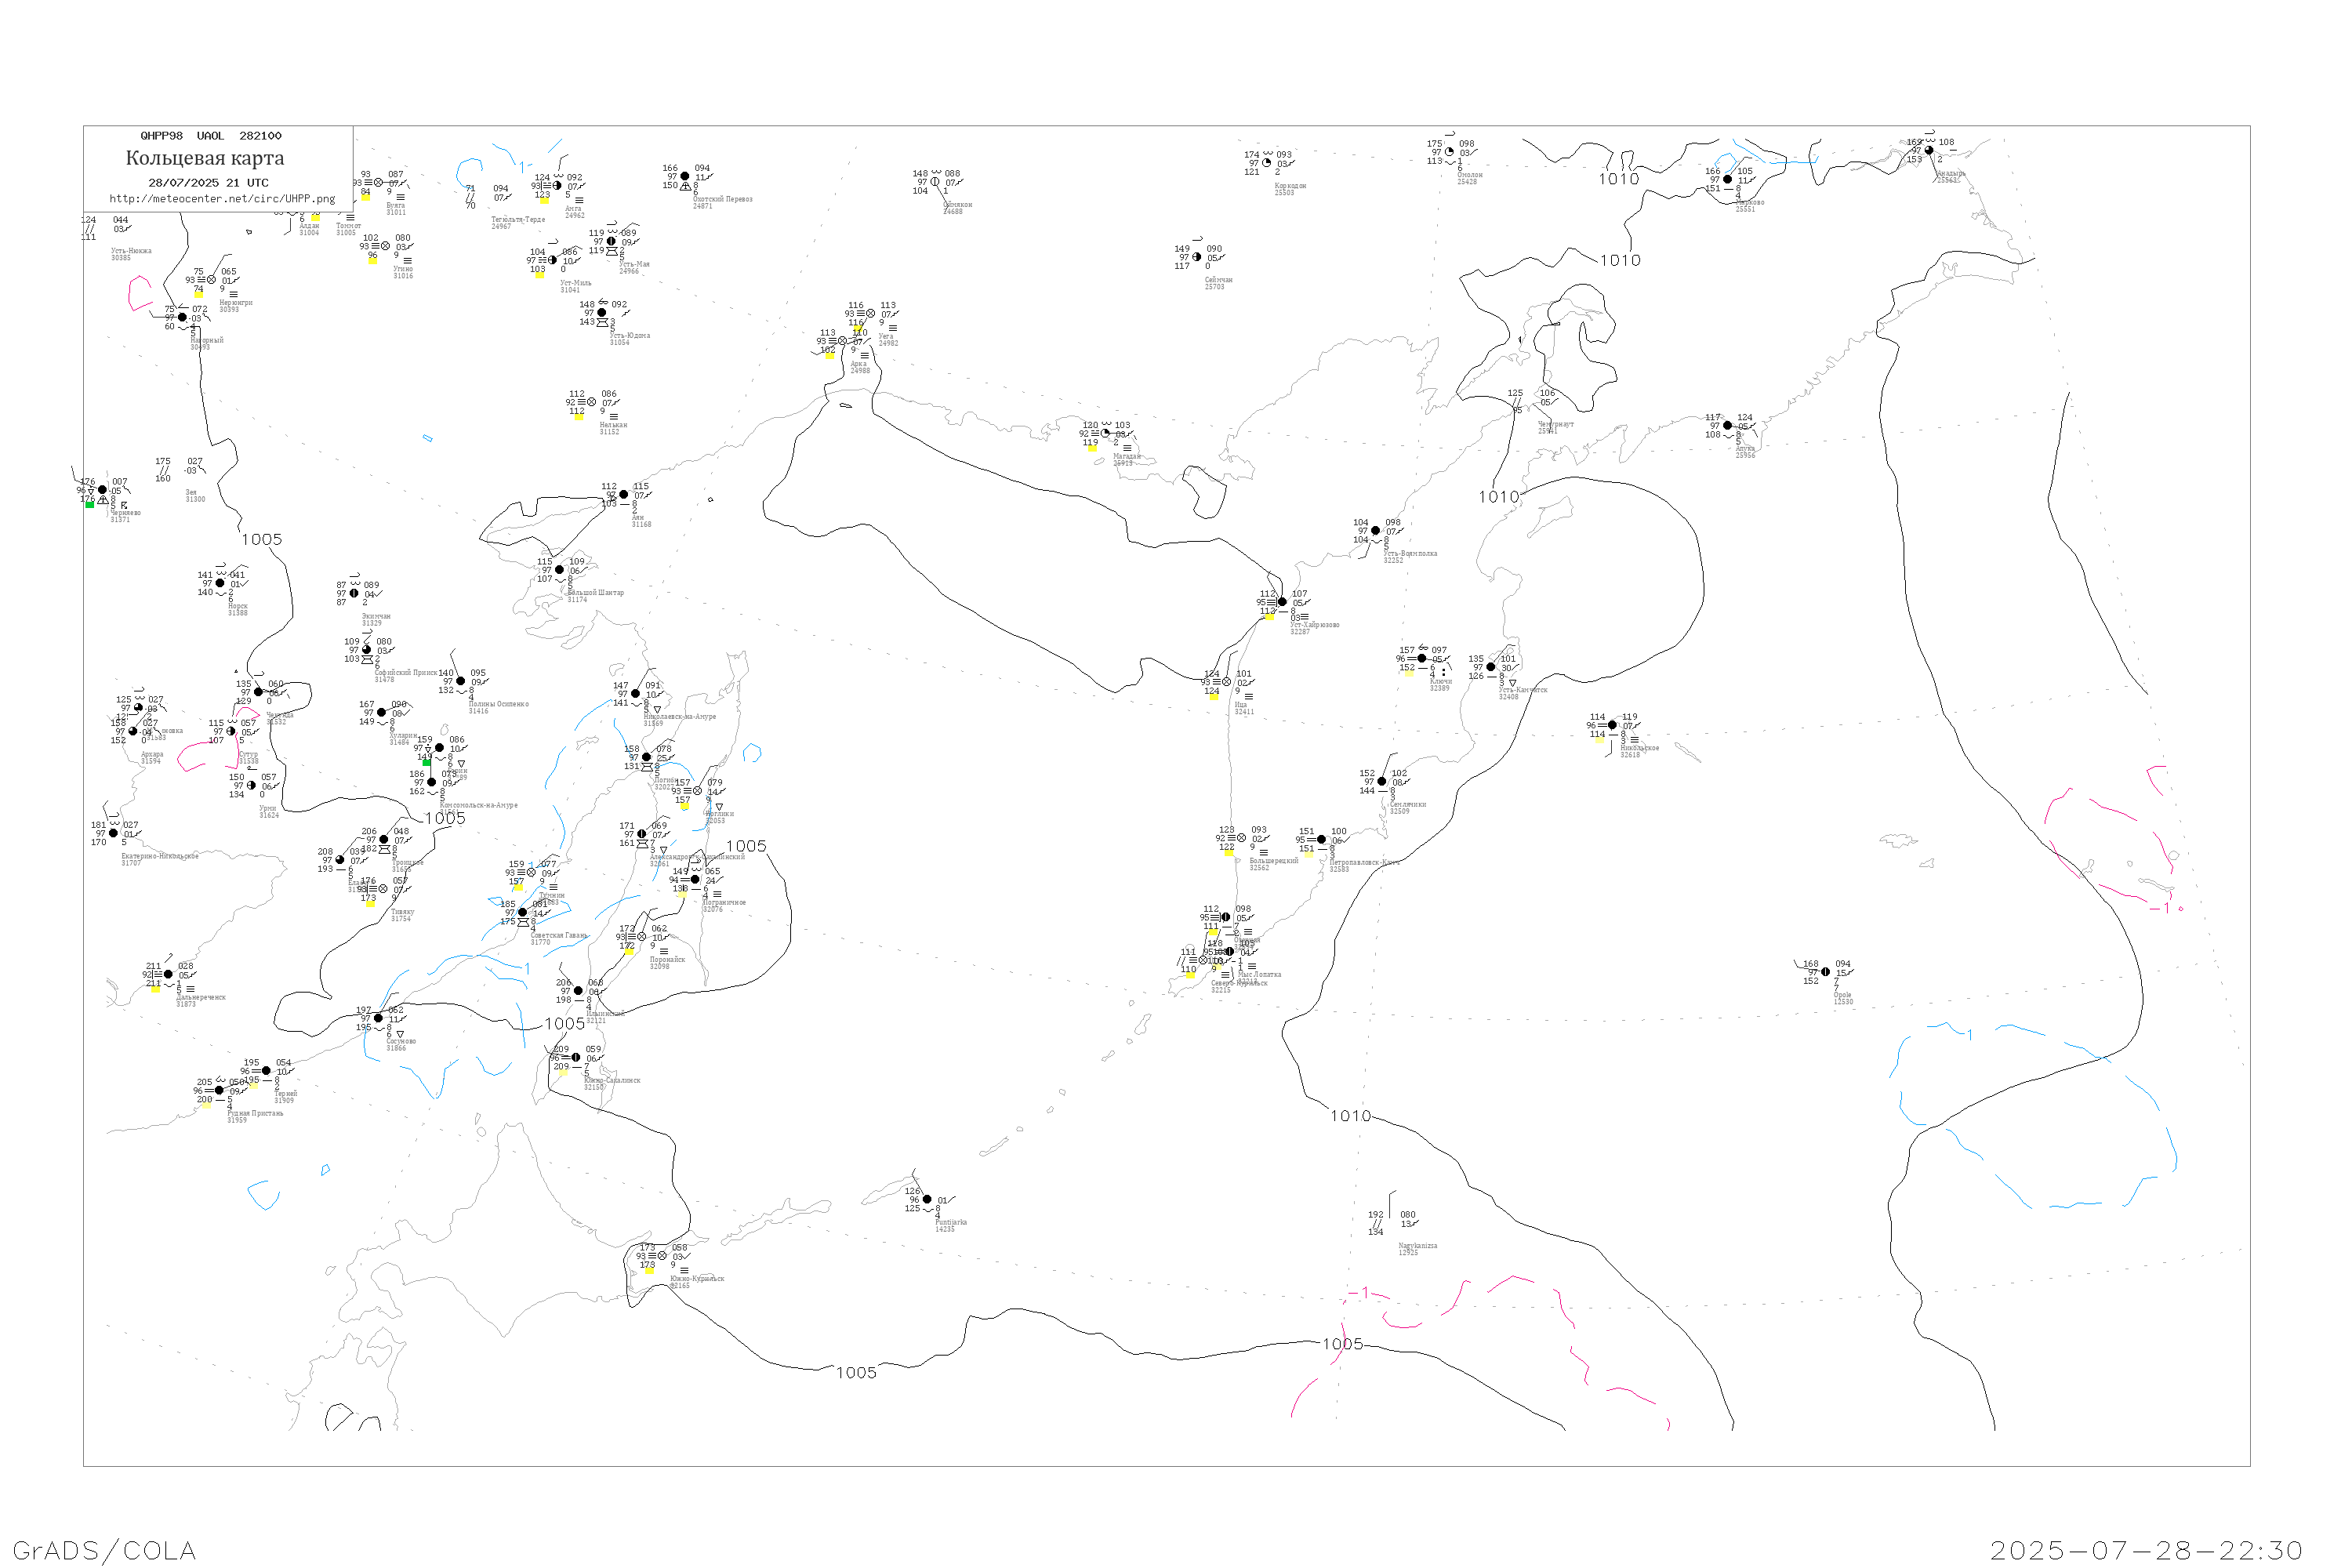Select the Нелькан obscured-sky station circle
2352x1568 pixels.
[x=591, y=402]
